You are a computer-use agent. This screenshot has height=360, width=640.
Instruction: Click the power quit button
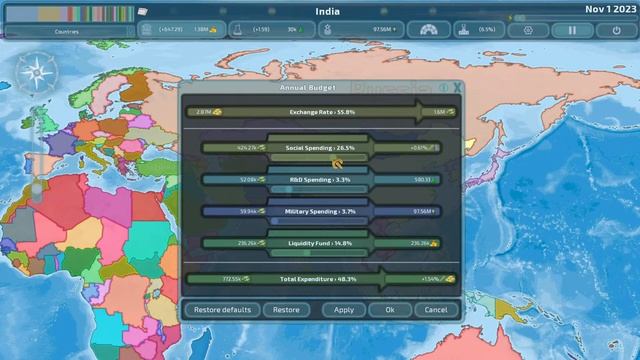pyautogui.click(x=616, y=30)
